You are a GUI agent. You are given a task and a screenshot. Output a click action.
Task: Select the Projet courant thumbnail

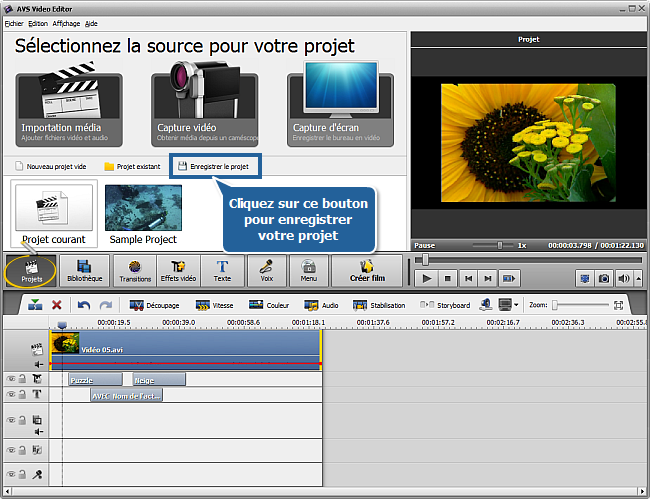point(54,214)
